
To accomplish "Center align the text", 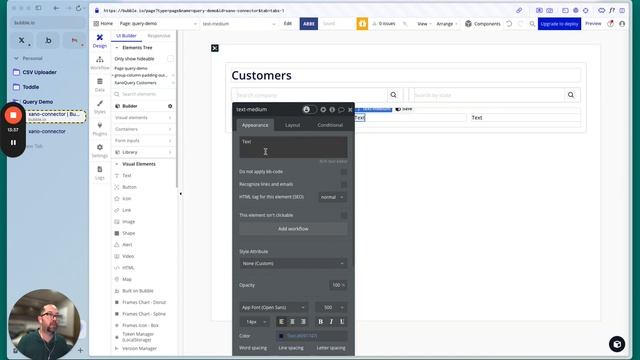I will (x=292, y=322).
